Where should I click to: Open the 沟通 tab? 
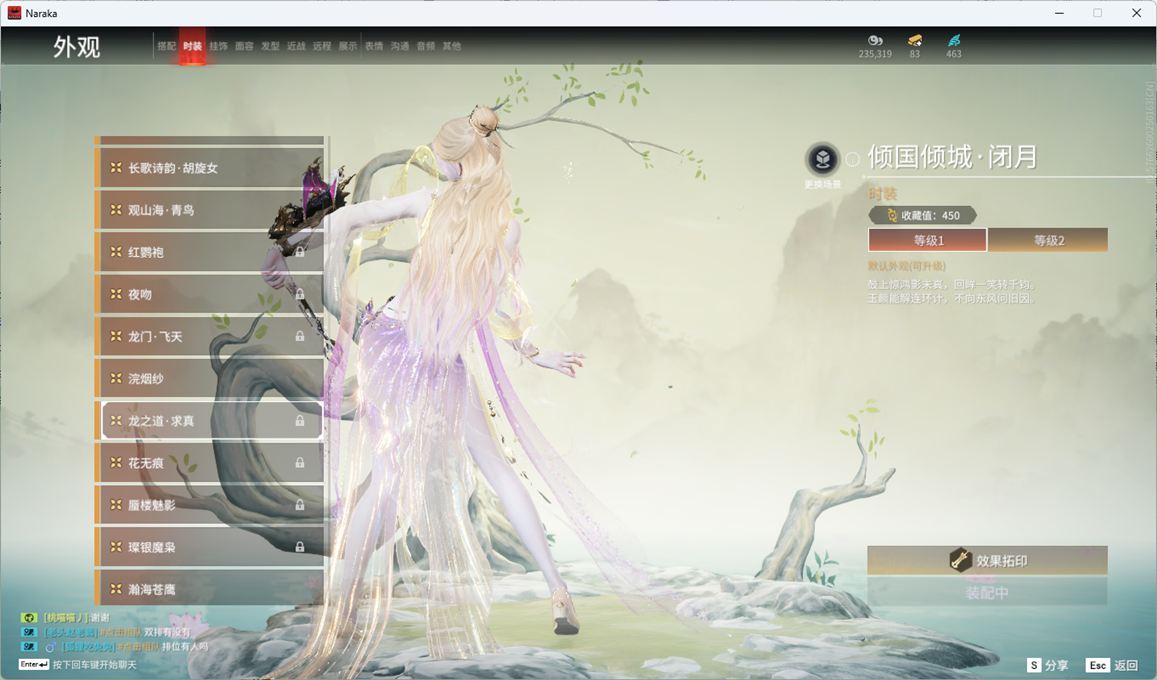[x=400, y=46]
